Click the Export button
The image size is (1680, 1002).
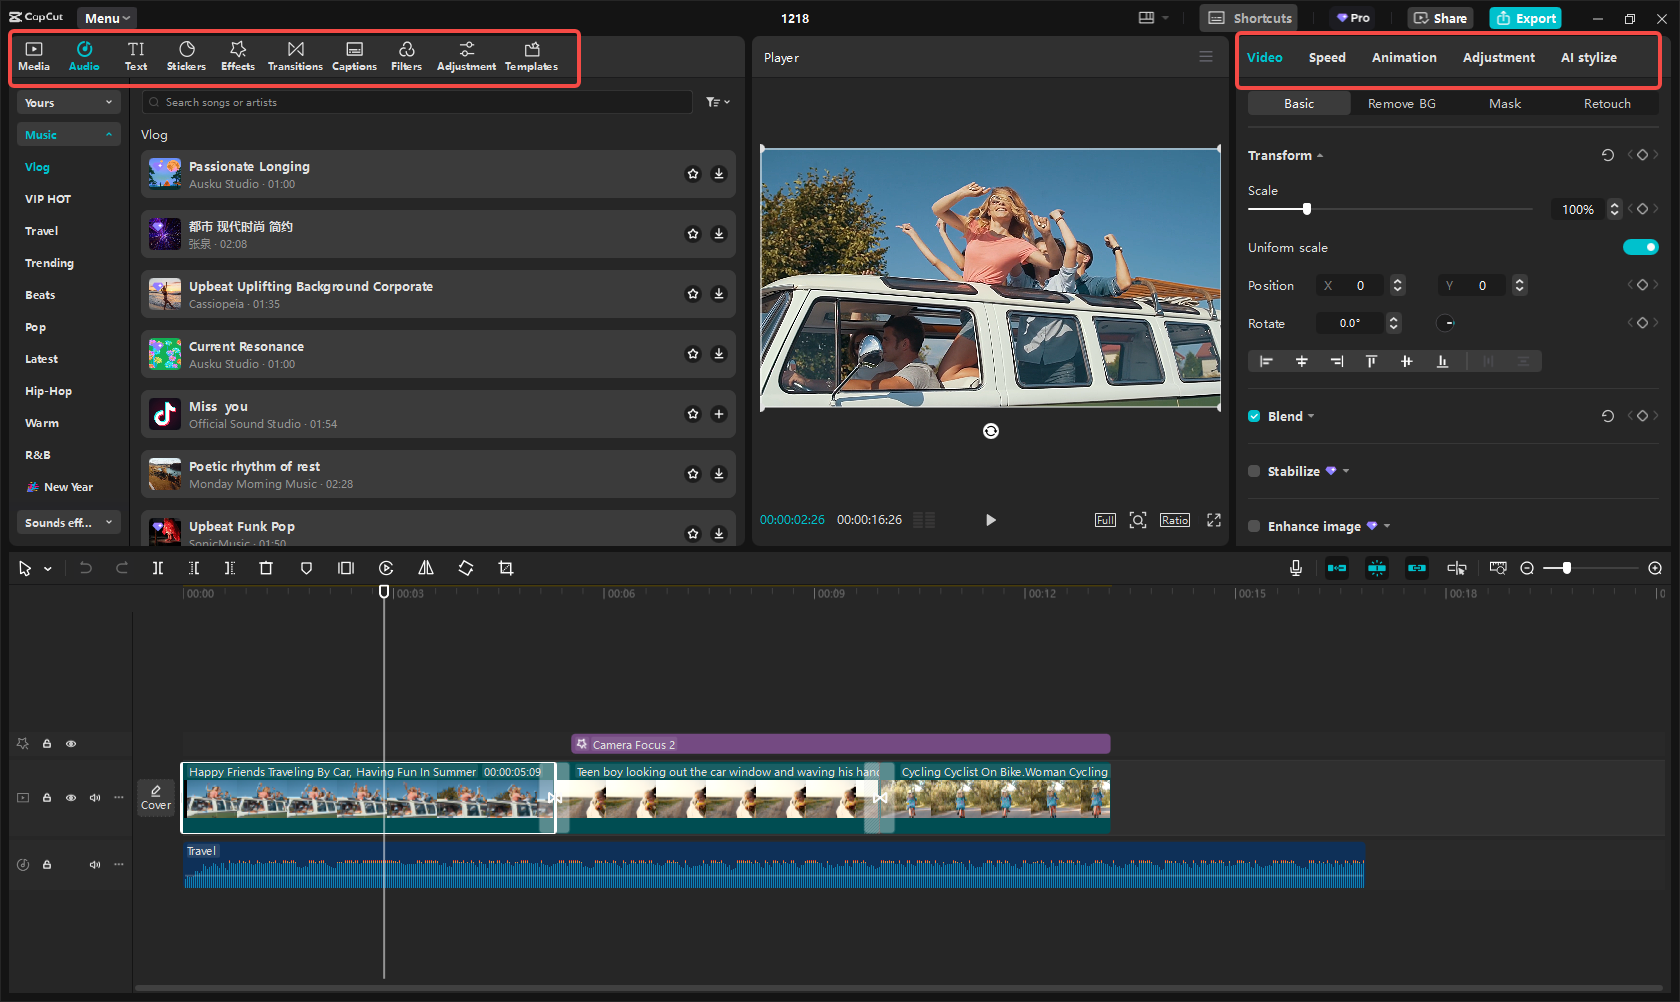click(1525, 18)
